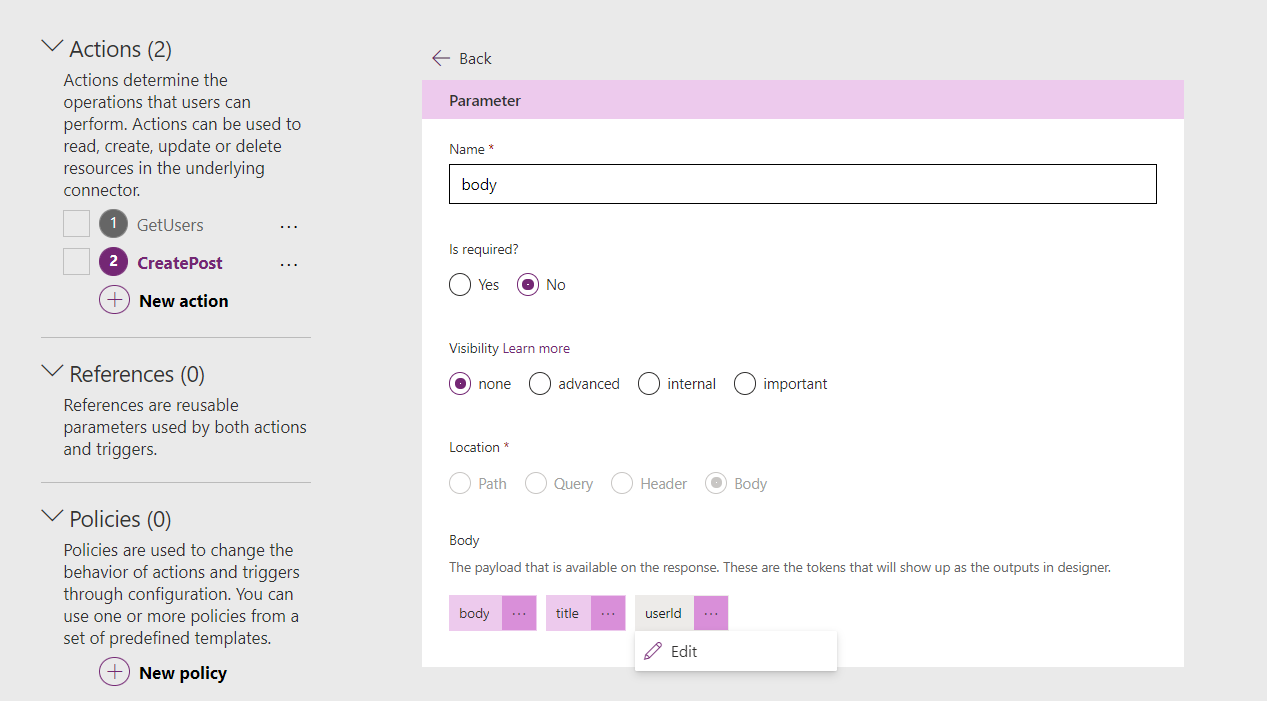
Task: Tick the checkbox next to CreatePost
Action: click(77, 262)
